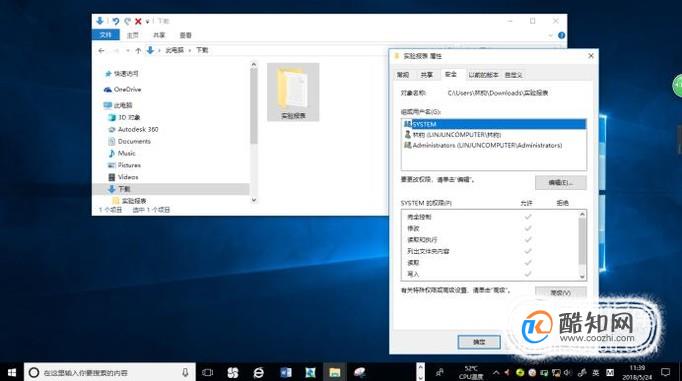
Task: Select the 安全 tab in the properties dialog
Action: [x=451, y=74]
